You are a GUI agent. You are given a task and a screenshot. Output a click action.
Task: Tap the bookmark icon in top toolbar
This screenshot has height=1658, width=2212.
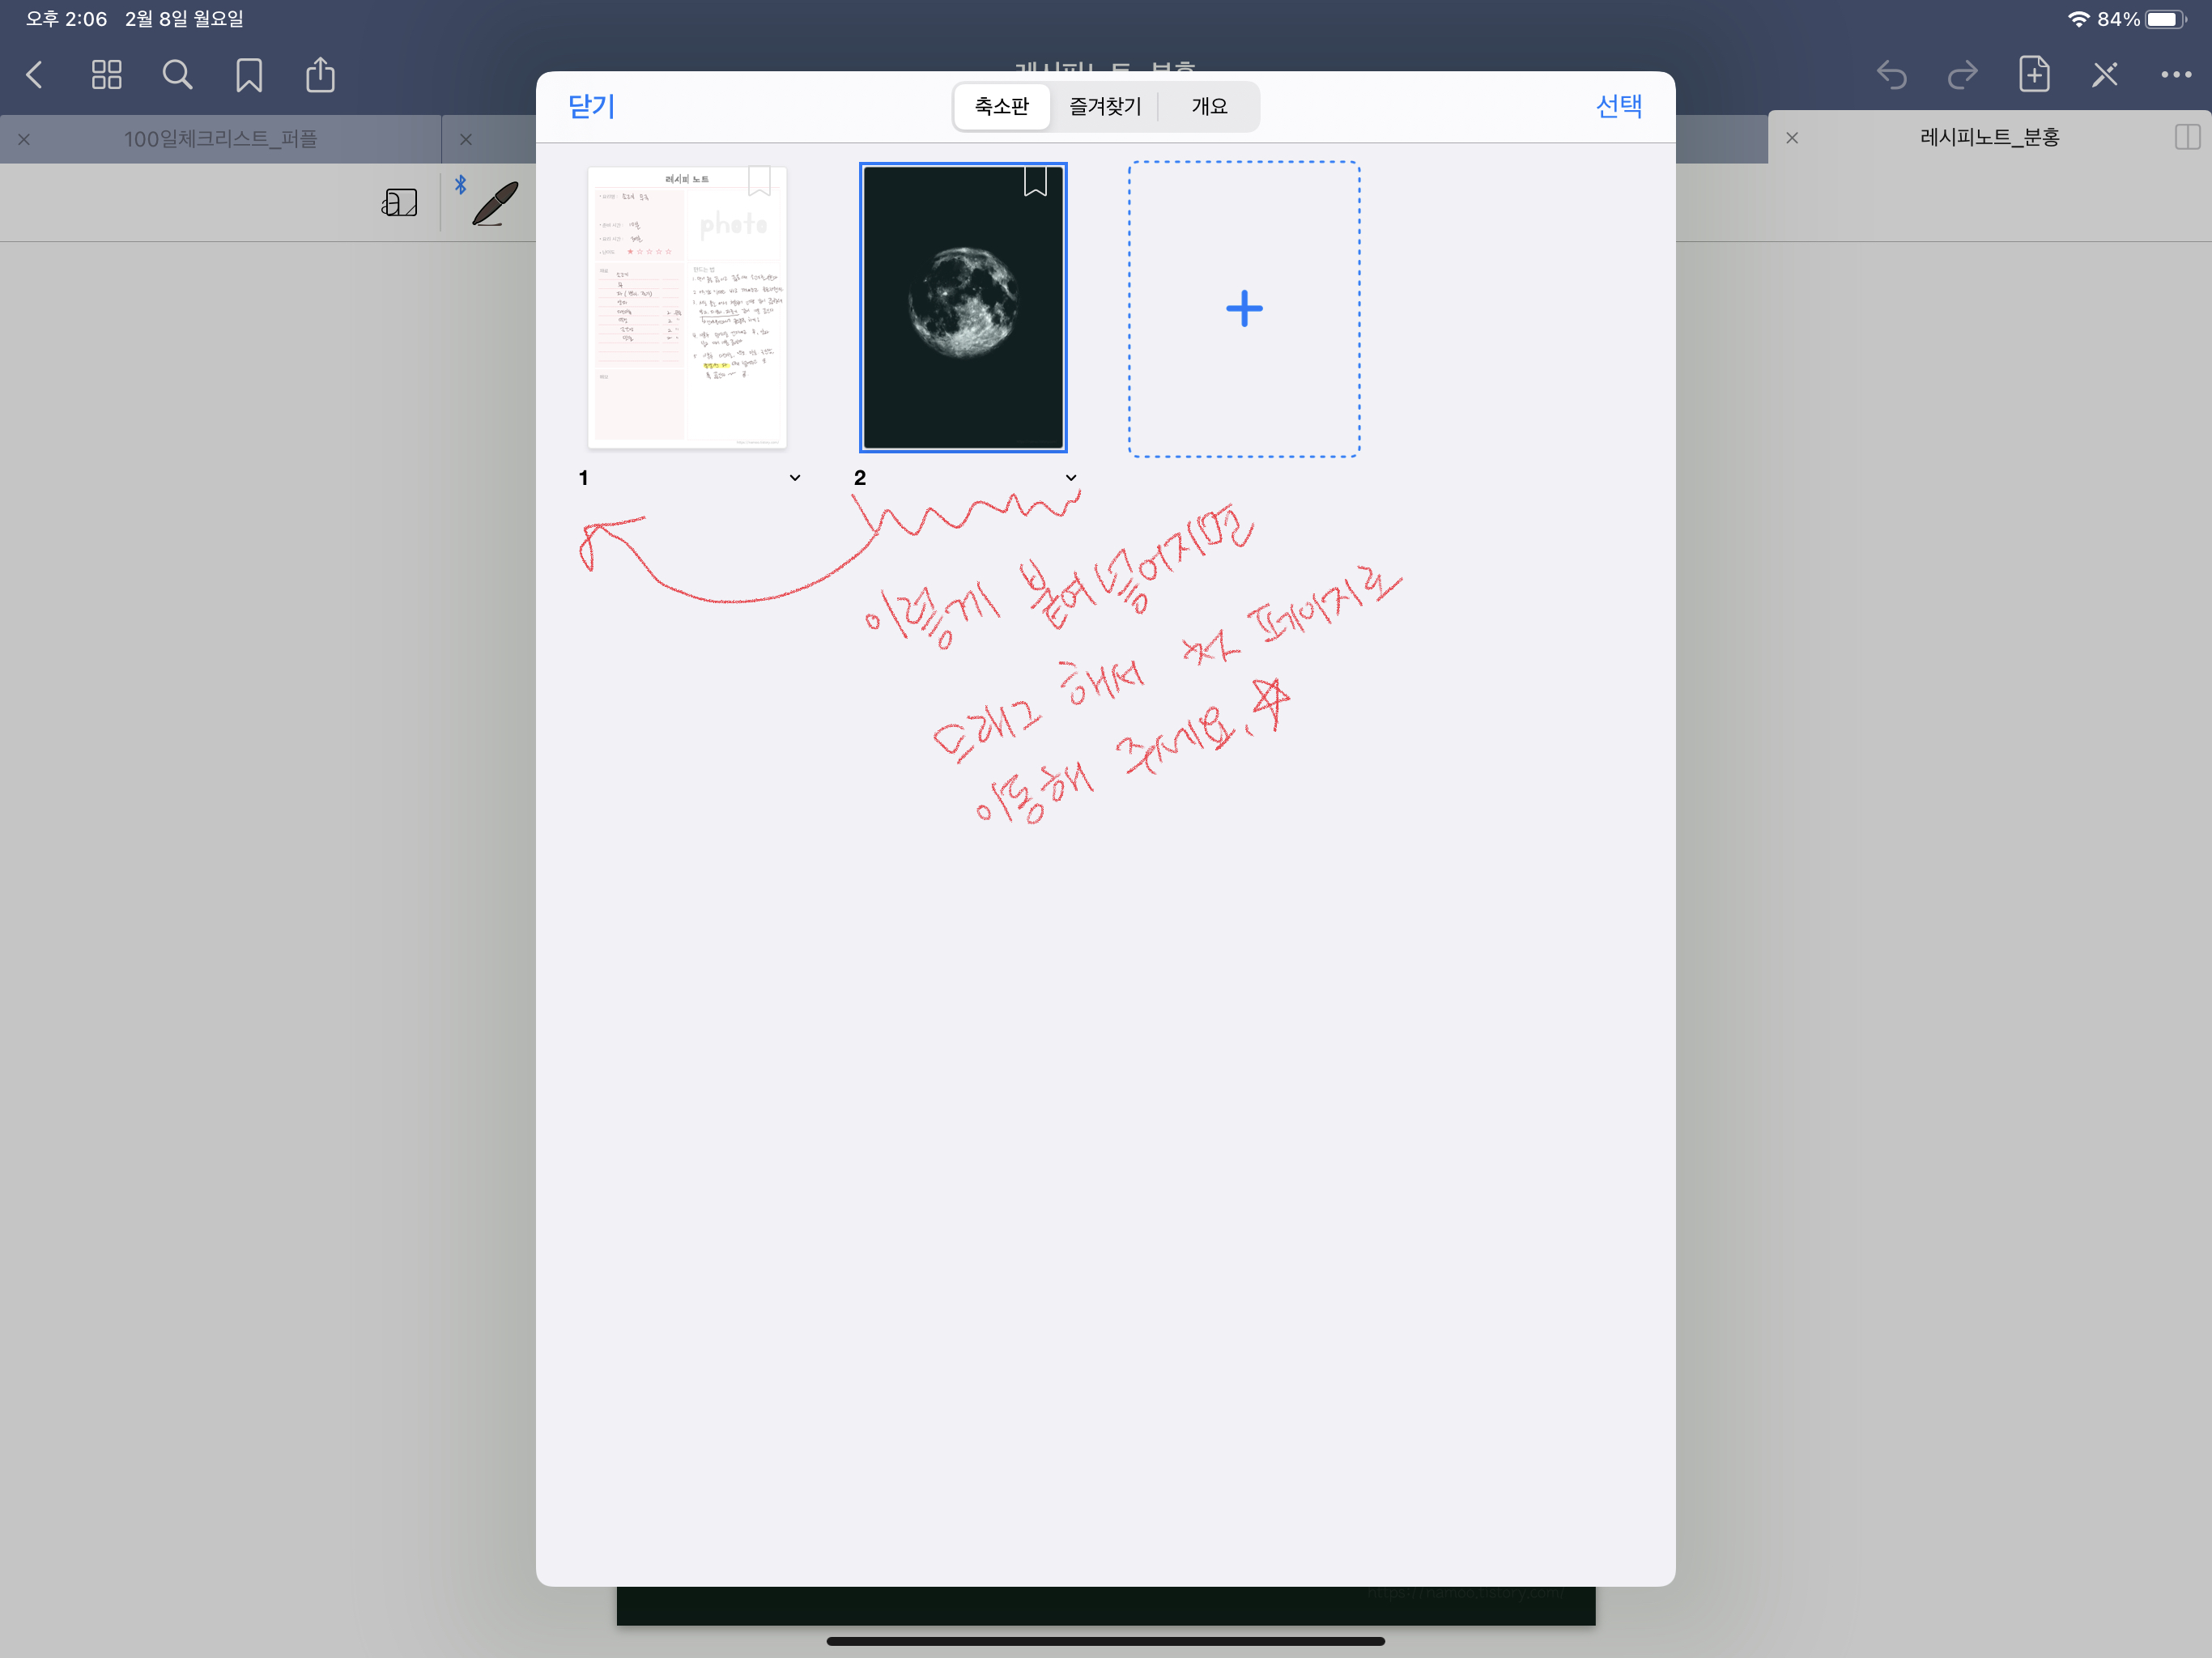(249, 75)
